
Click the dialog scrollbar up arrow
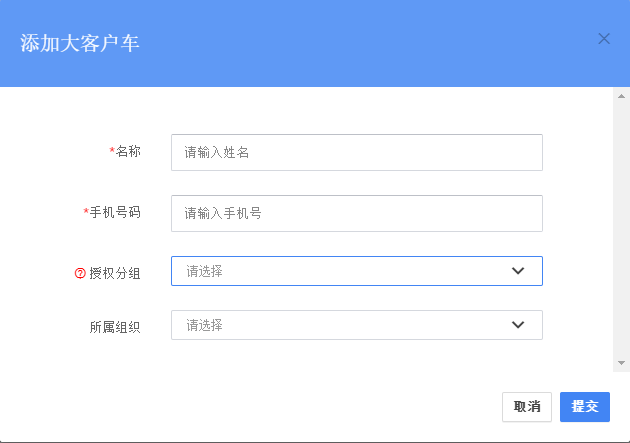[621, 96]
